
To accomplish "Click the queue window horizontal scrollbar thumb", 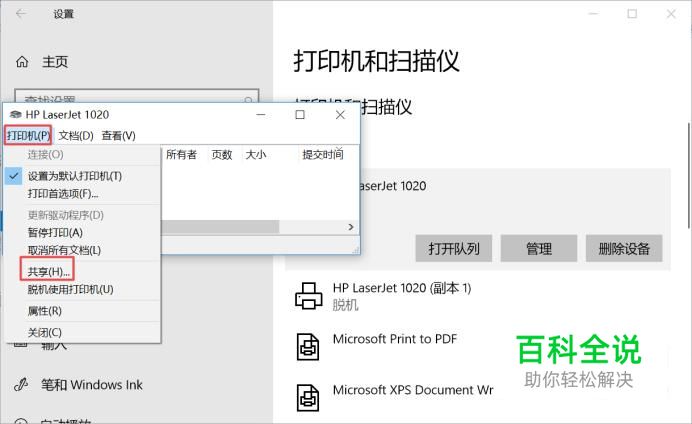I will pyautogui.click(x=220, y=227).
